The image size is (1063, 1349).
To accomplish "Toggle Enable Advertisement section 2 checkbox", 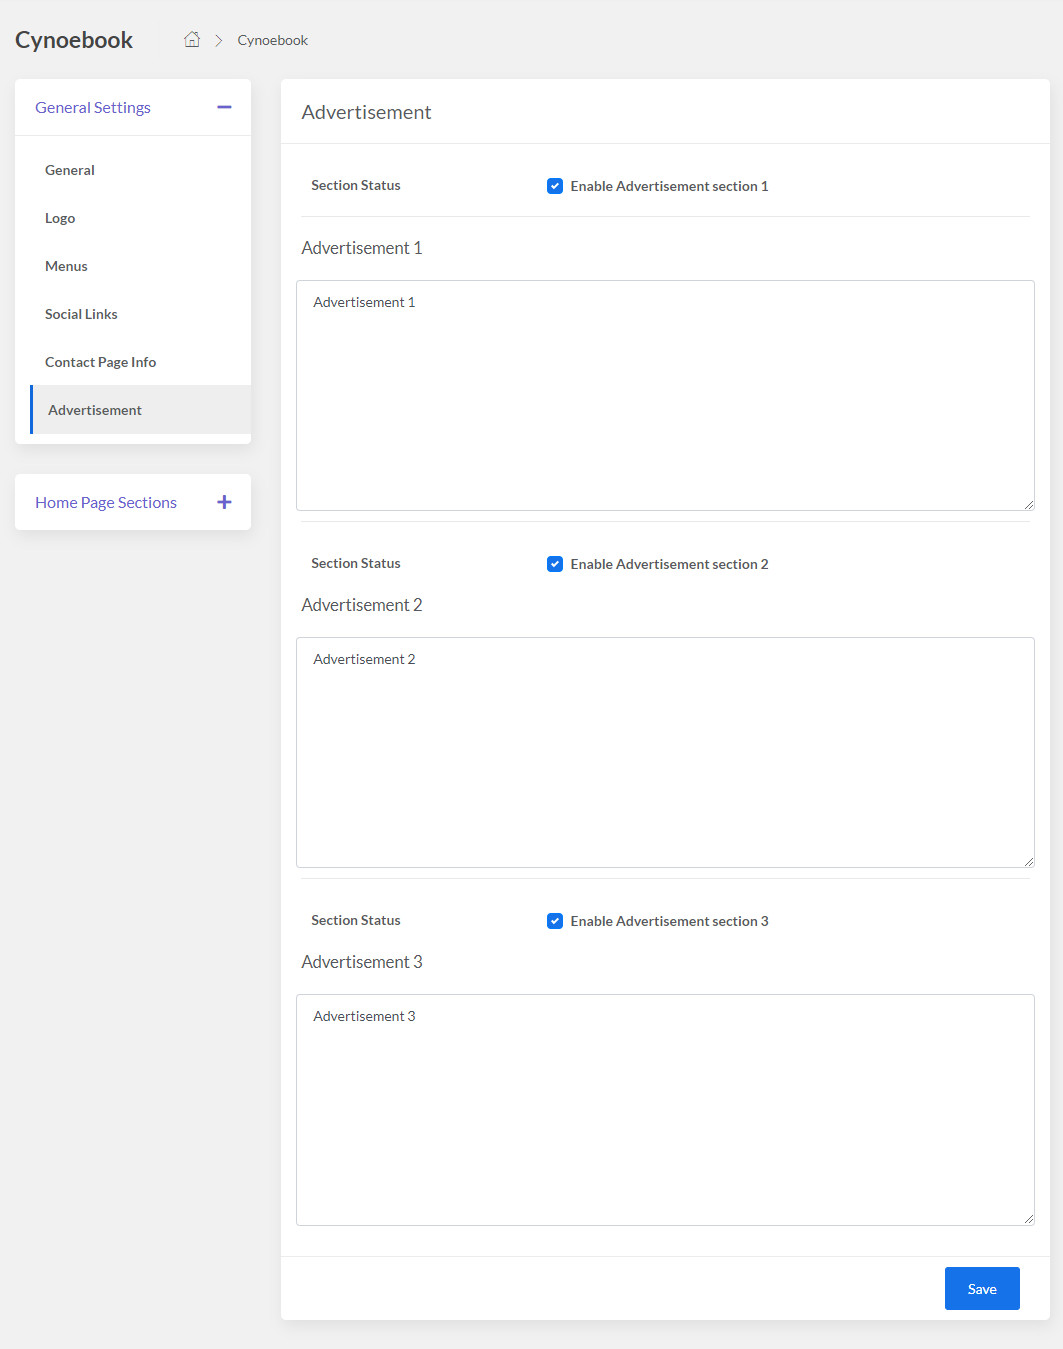I will click(555, 564).
